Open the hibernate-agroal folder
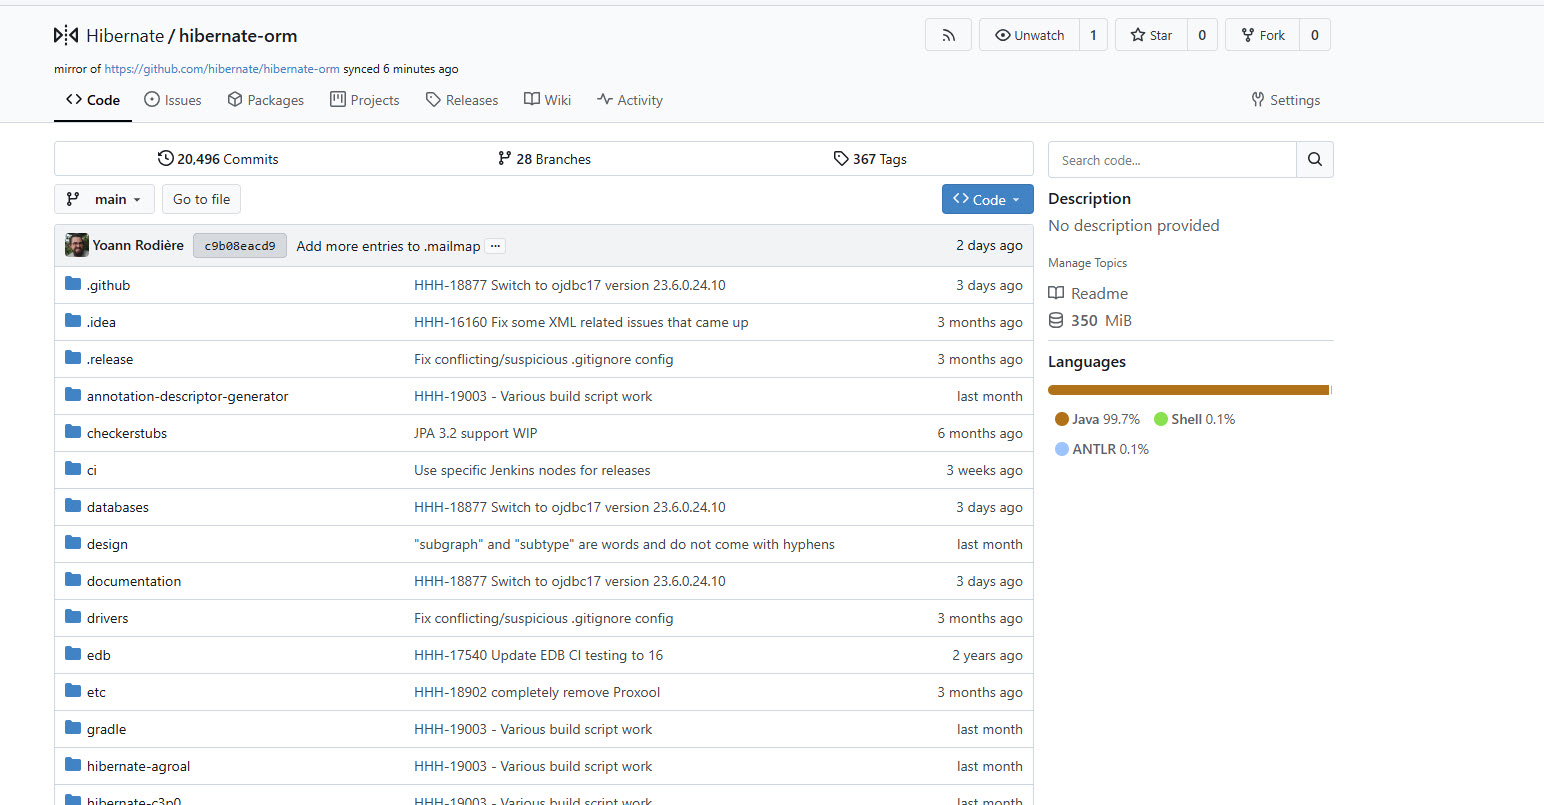 click(x=138, y=766)
